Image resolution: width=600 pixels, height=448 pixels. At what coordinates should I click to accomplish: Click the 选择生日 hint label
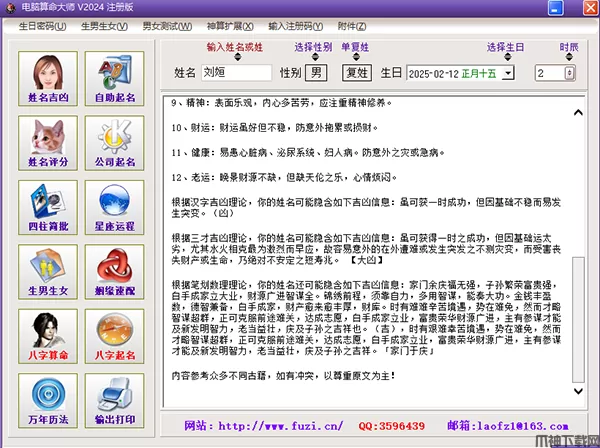tap(505, 47)
